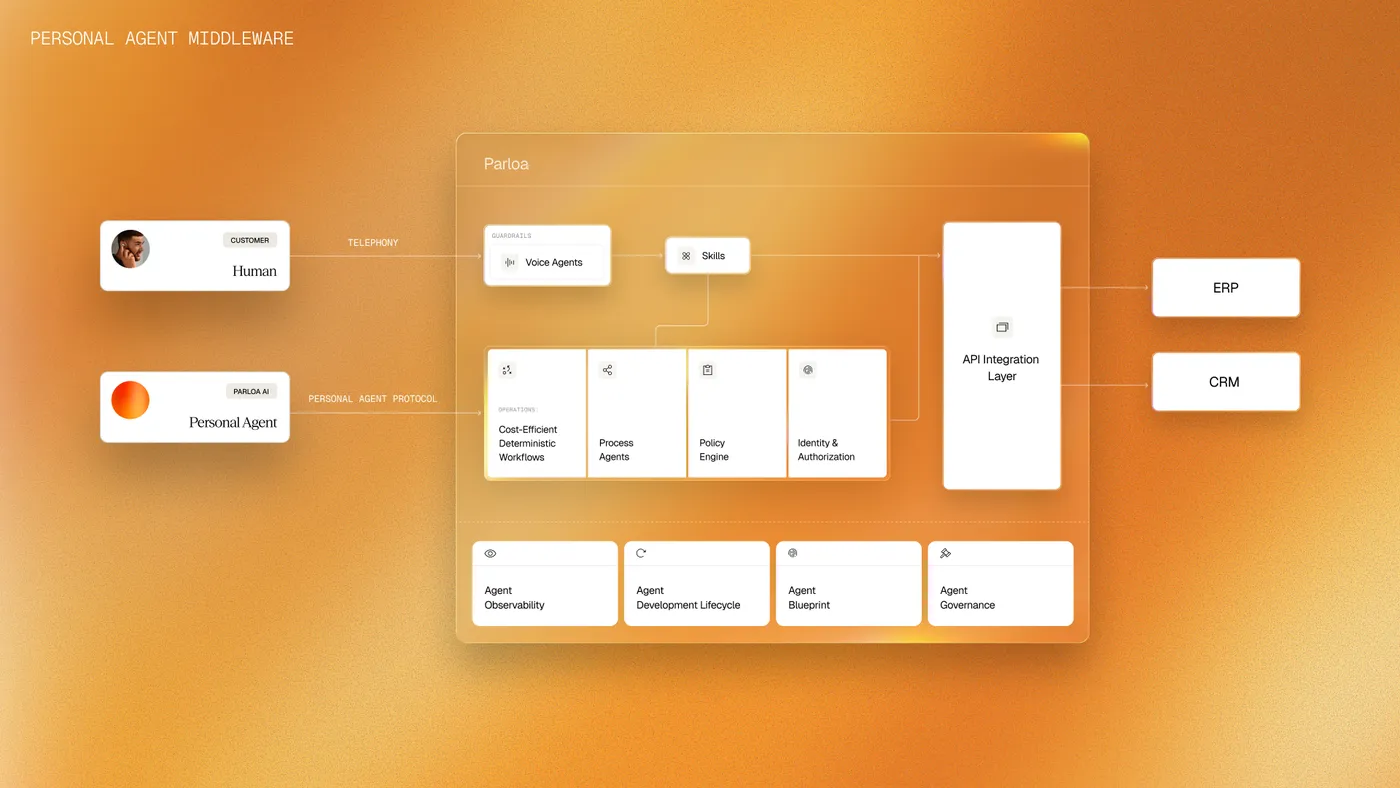This screenshot has height=788, width=1400.
Task: Select the "API Integration Layer" text
Action: tap(1001, 368)
